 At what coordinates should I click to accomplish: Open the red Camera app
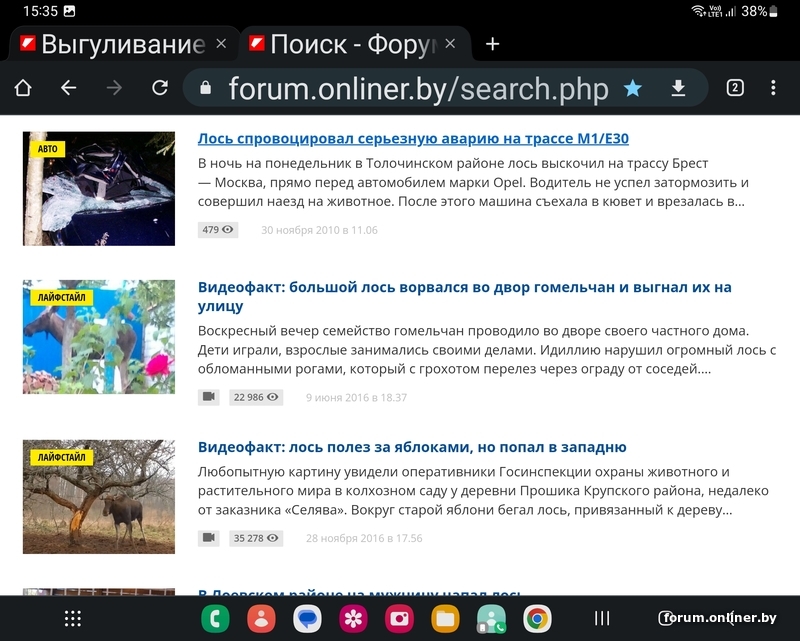tap(399, 619)
